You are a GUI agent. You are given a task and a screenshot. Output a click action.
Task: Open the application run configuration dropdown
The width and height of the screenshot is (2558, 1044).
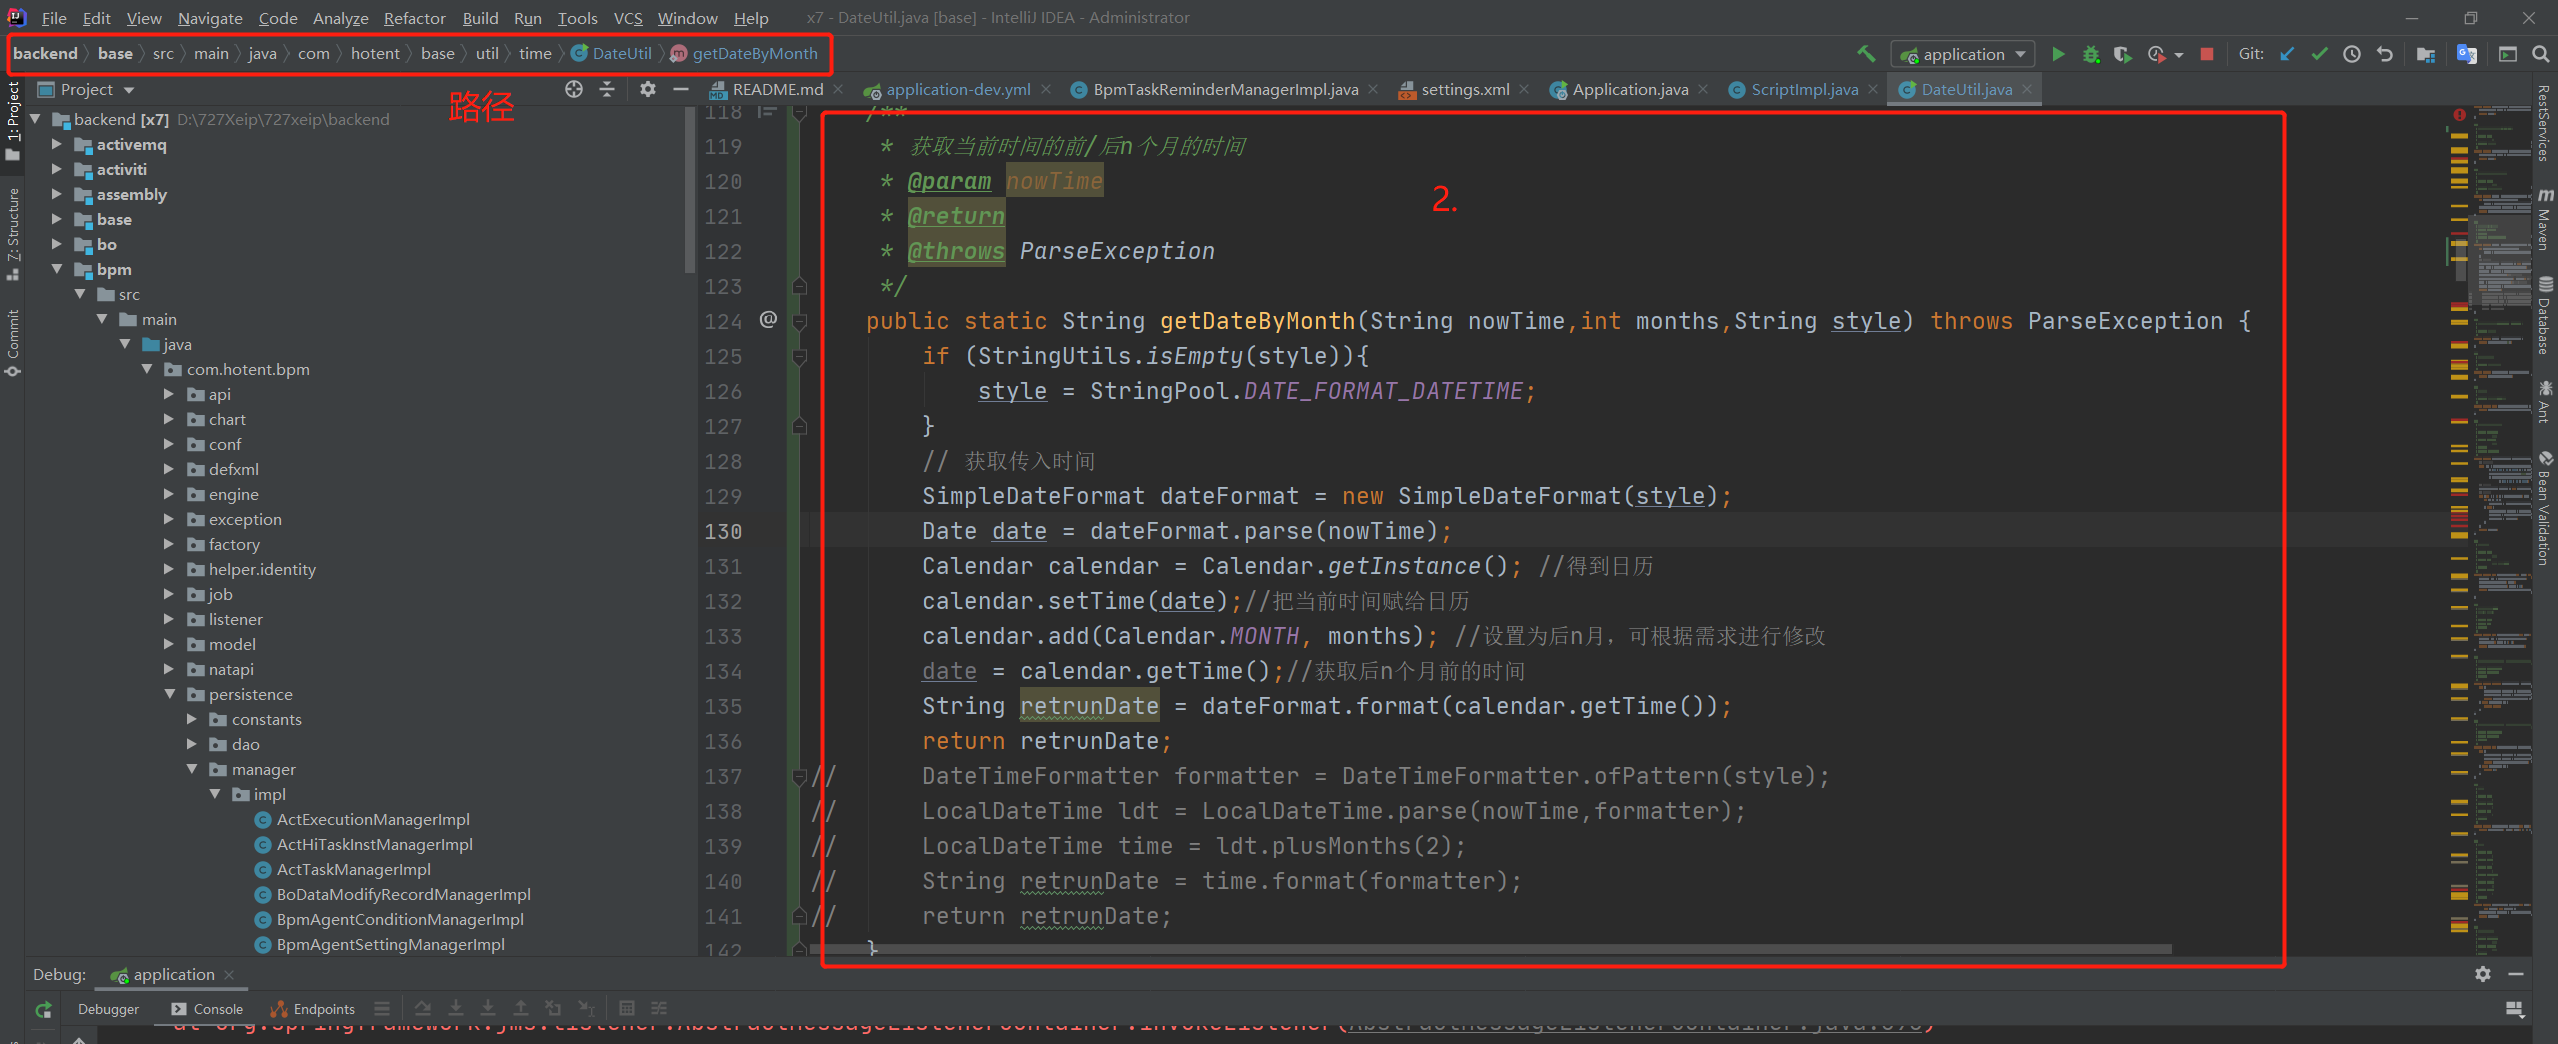[1963, 54]
